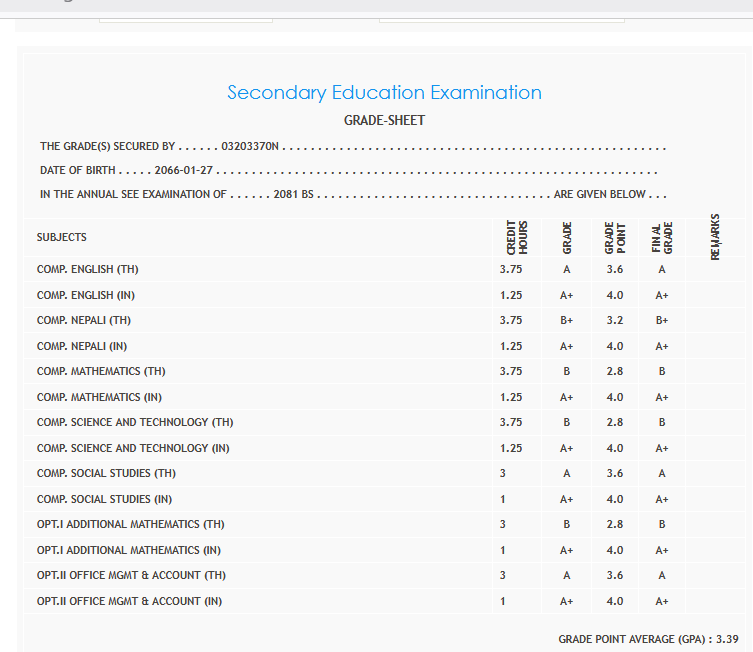Viewport: 753px width, 652px height.
Task: Click the SUBJECTS column header
Action: click(x=62, y=238)
